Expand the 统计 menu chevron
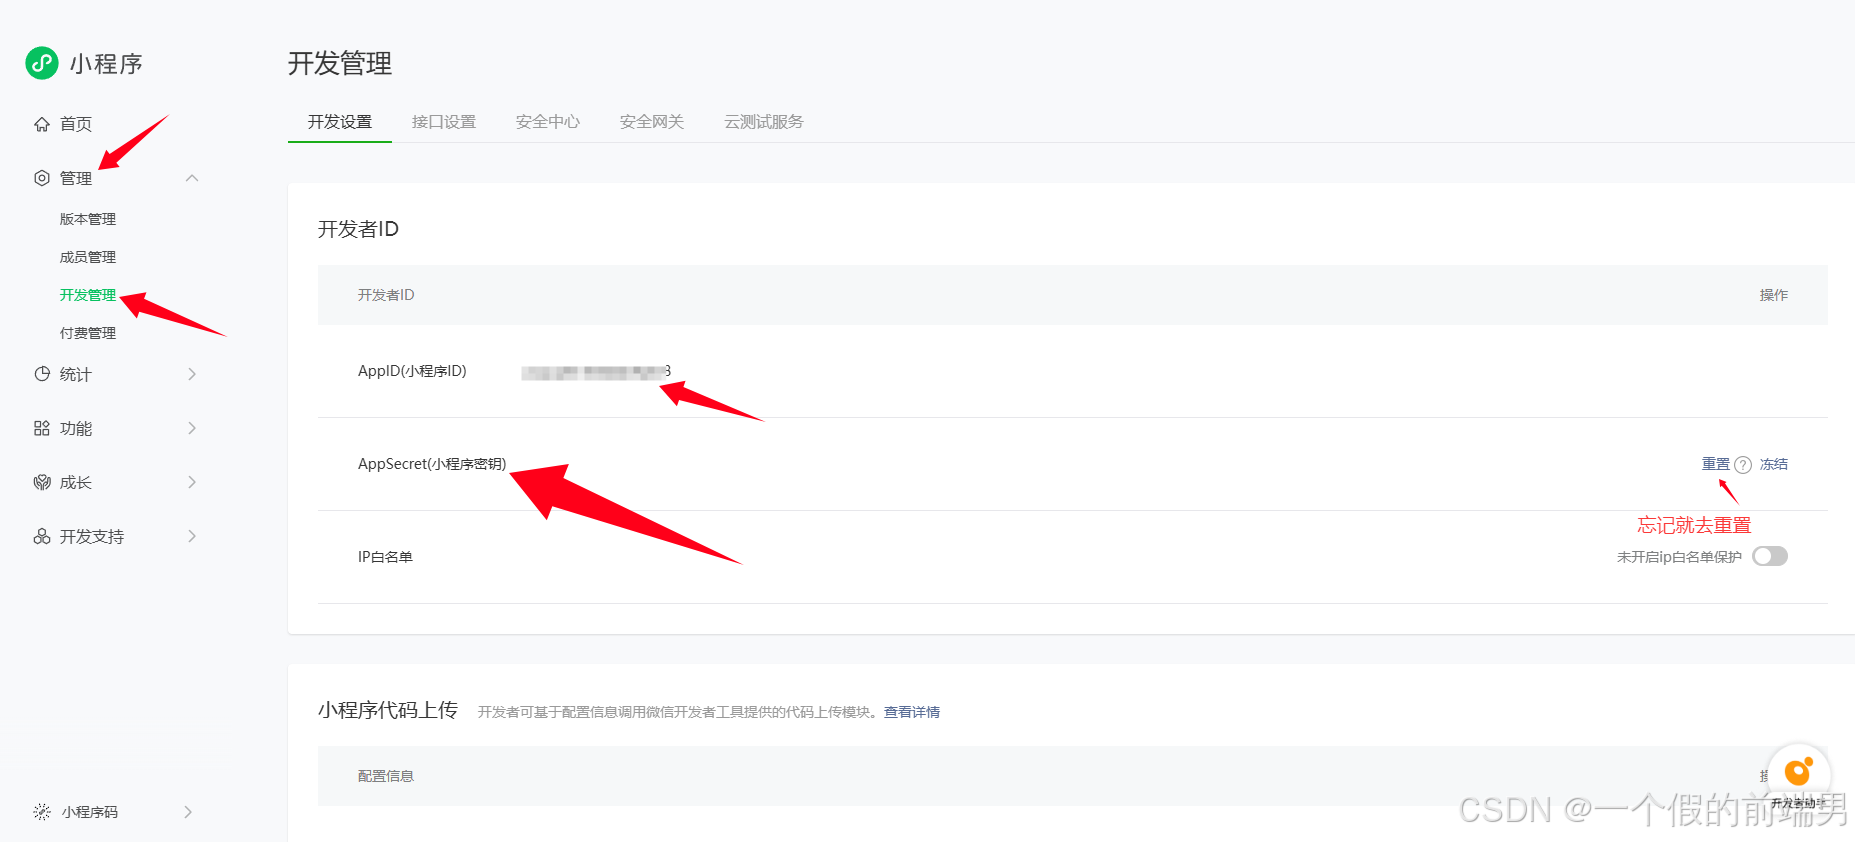This screenshot has width=1855, height=842. tap(192, 374)
